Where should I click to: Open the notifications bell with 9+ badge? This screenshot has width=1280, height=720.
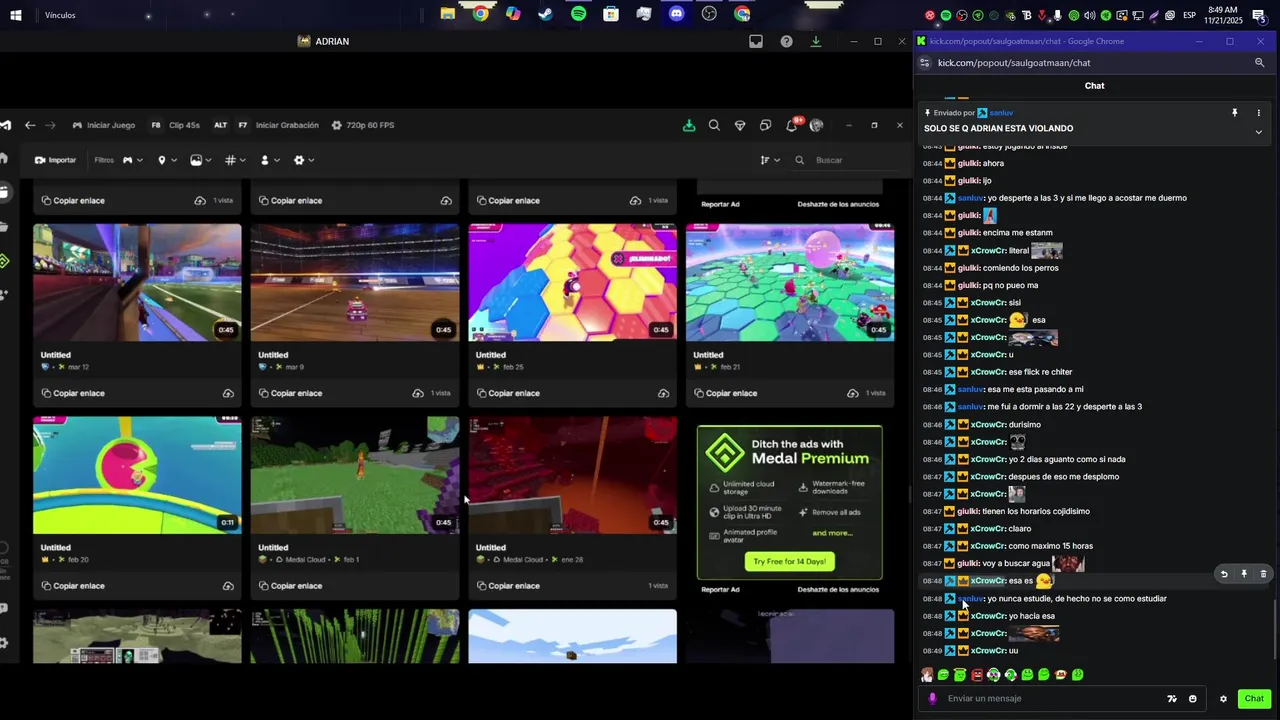tap(792, 125)
